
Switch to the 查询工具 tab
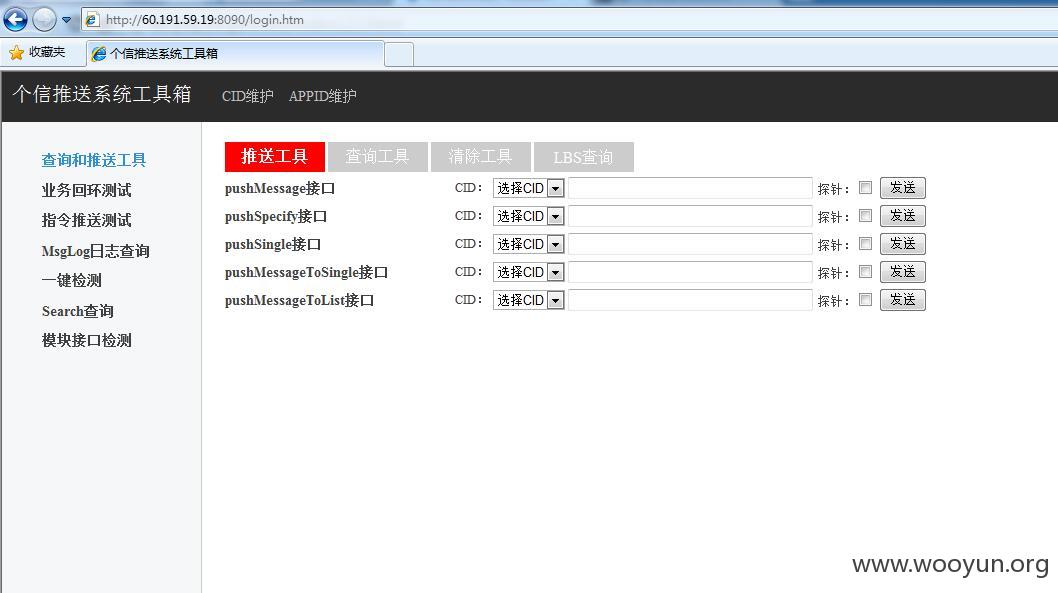point(377,157)
